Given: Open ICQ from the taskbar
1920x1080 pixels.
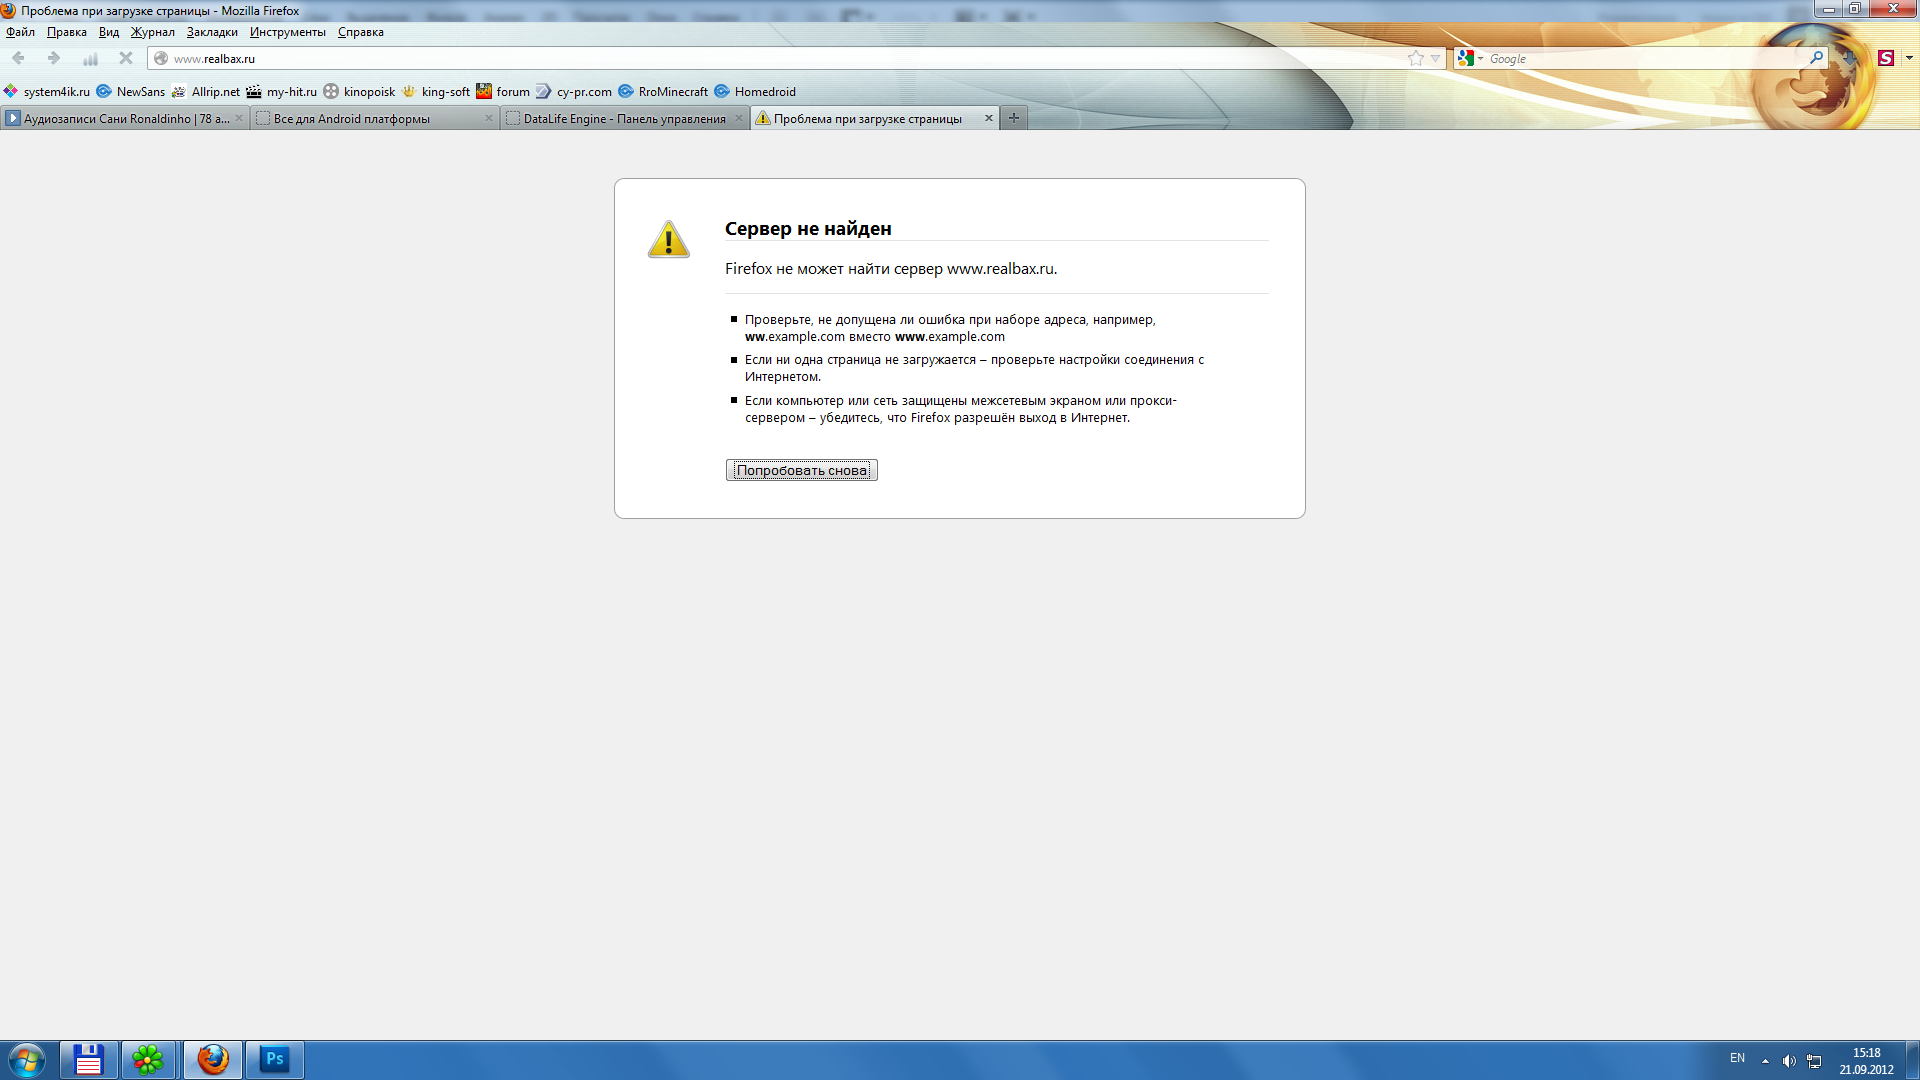Looking at the screenshot, I should [x=149, y=1060].
